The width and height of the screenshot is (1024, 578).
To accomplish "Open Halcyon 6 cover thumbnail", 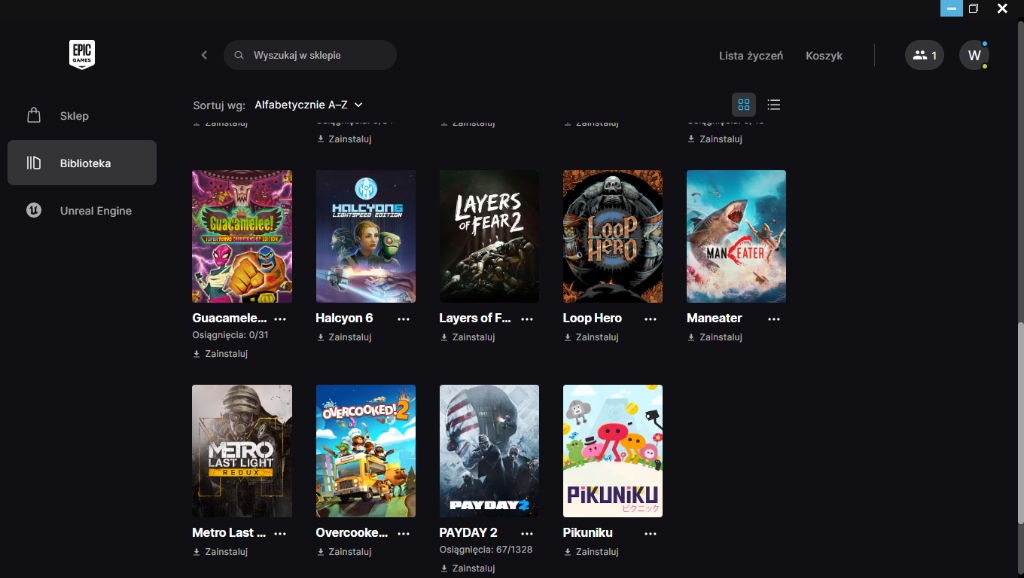I will (x=366, y=236).
